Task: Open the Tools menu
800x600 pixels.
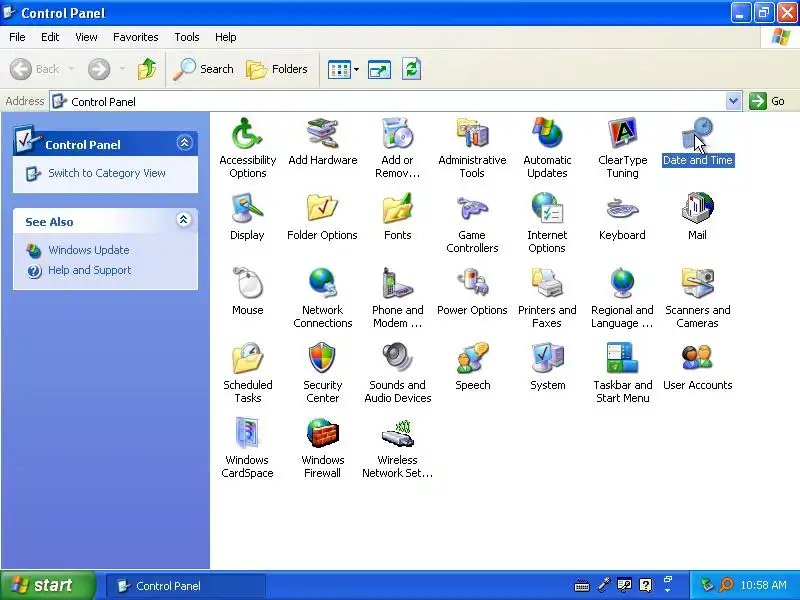Action: pos(187,37)
